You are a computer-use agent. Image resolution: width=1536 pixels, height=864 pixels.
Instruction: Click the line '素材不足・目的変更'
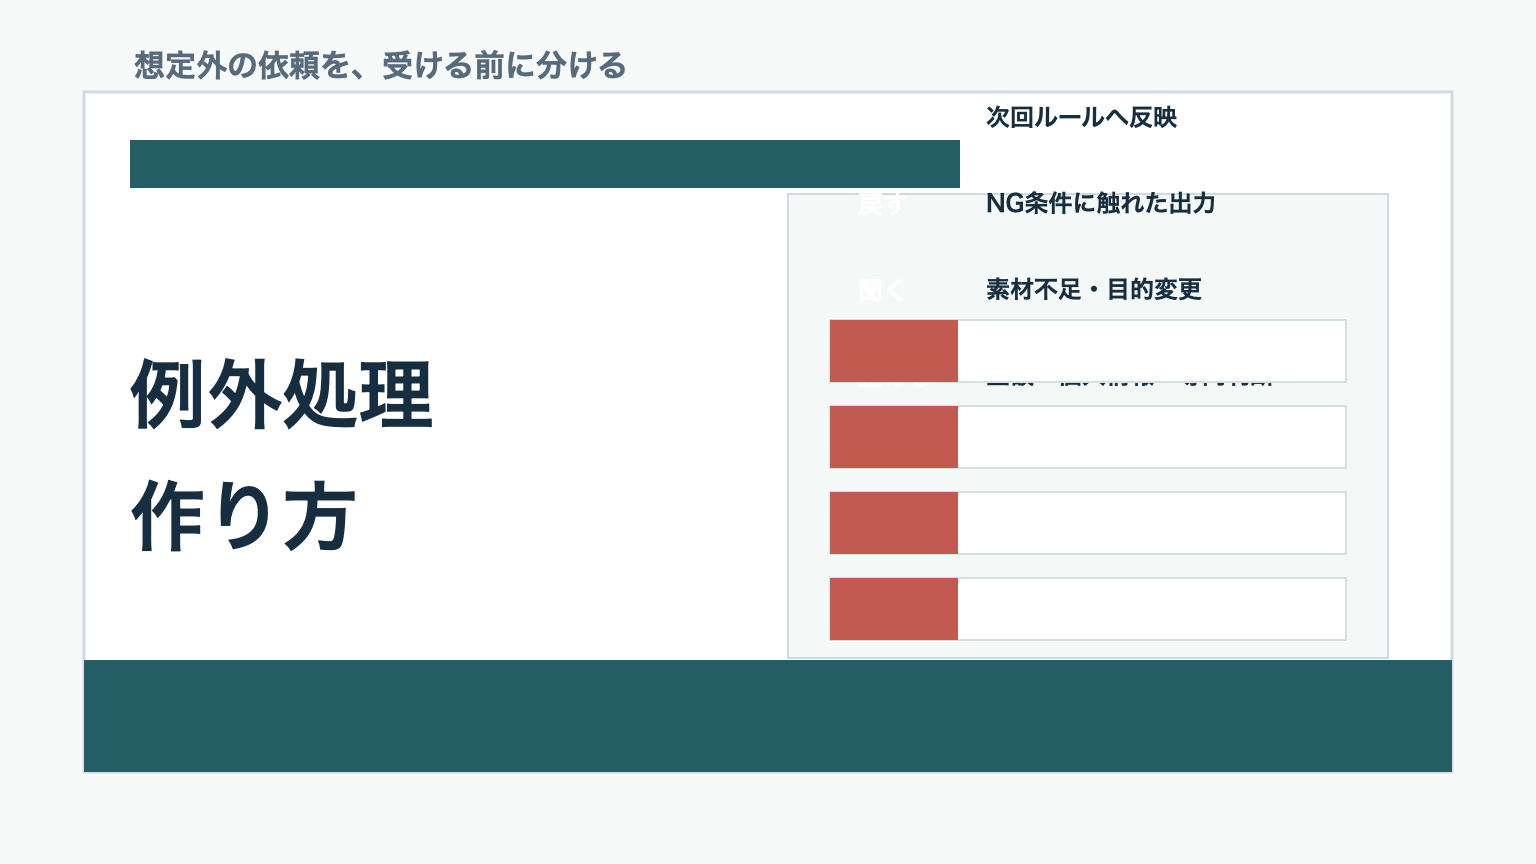[1094, 289]
